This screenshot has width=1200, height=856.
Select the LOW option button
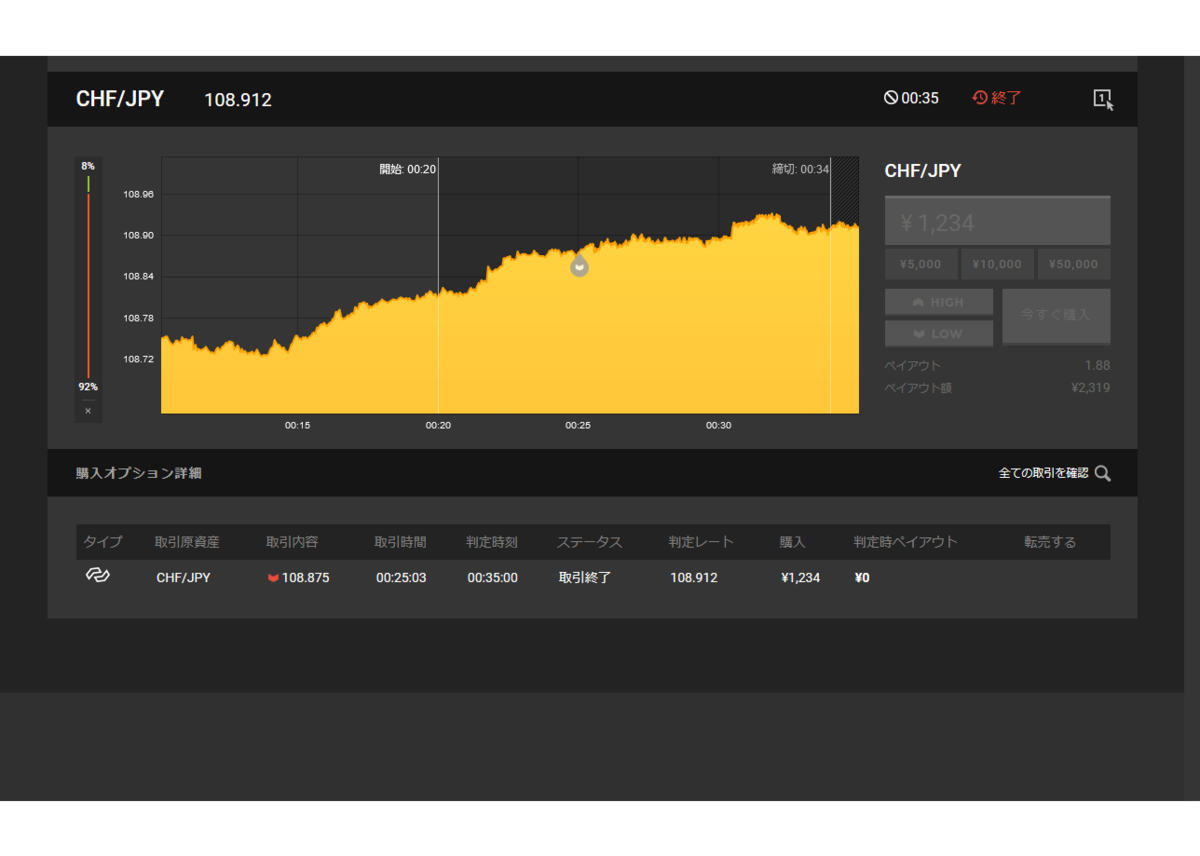(939, 334)
